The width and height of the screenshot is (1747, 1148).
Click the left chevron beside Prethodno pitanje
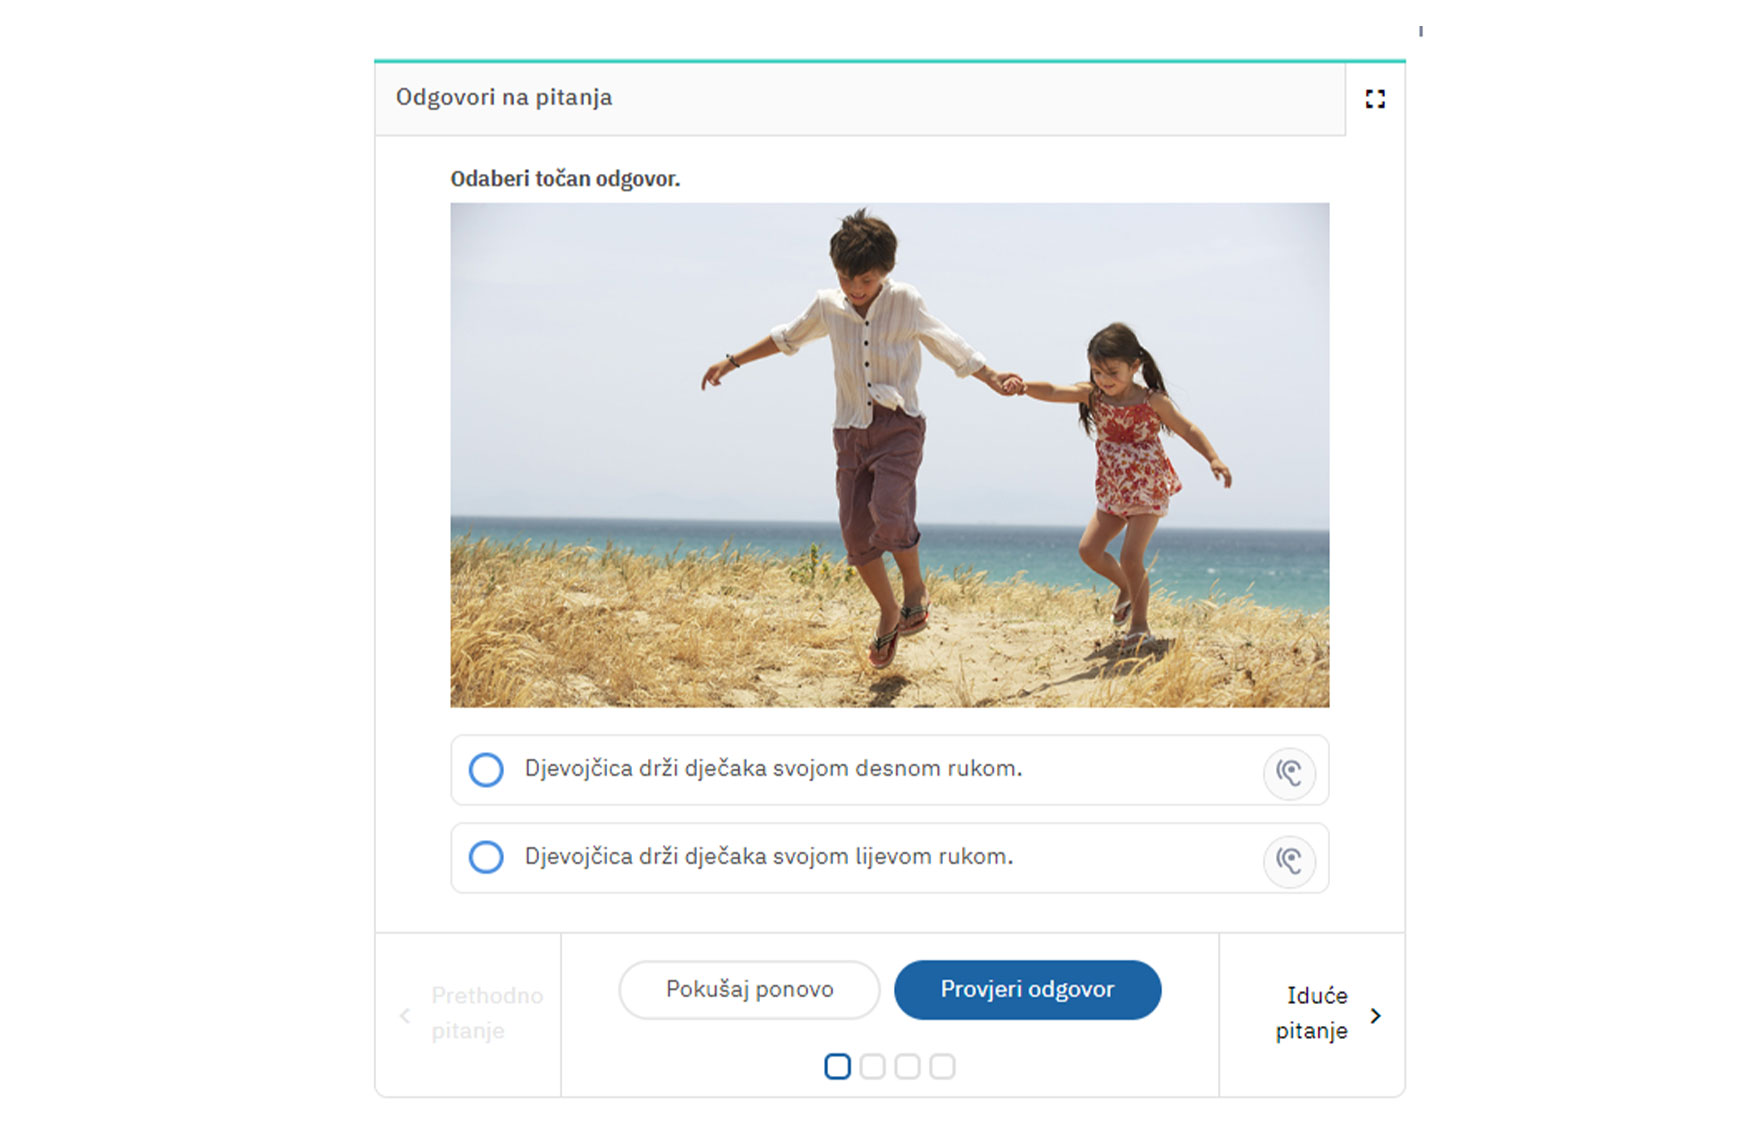[405, 1016]
